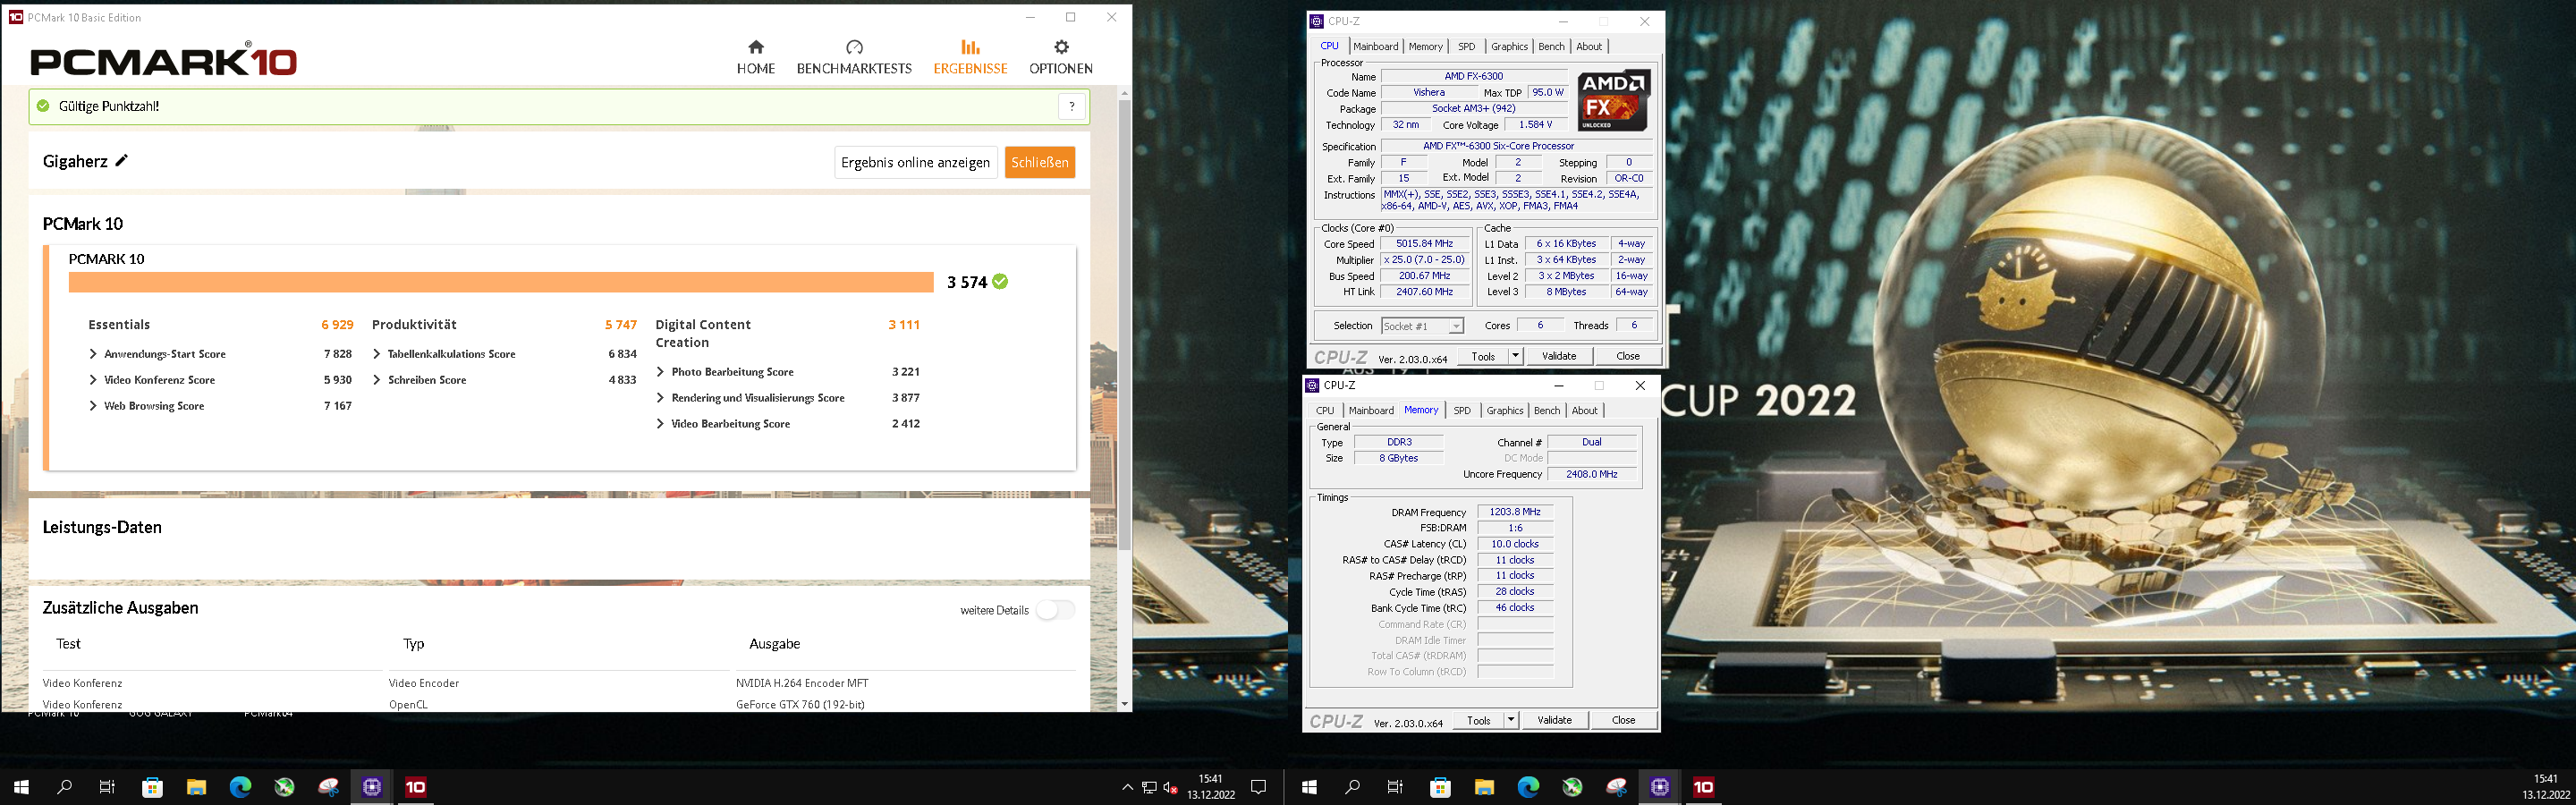2576x805 pixels.
Task: Open the notification center icon
Action: pos(1259,787)
